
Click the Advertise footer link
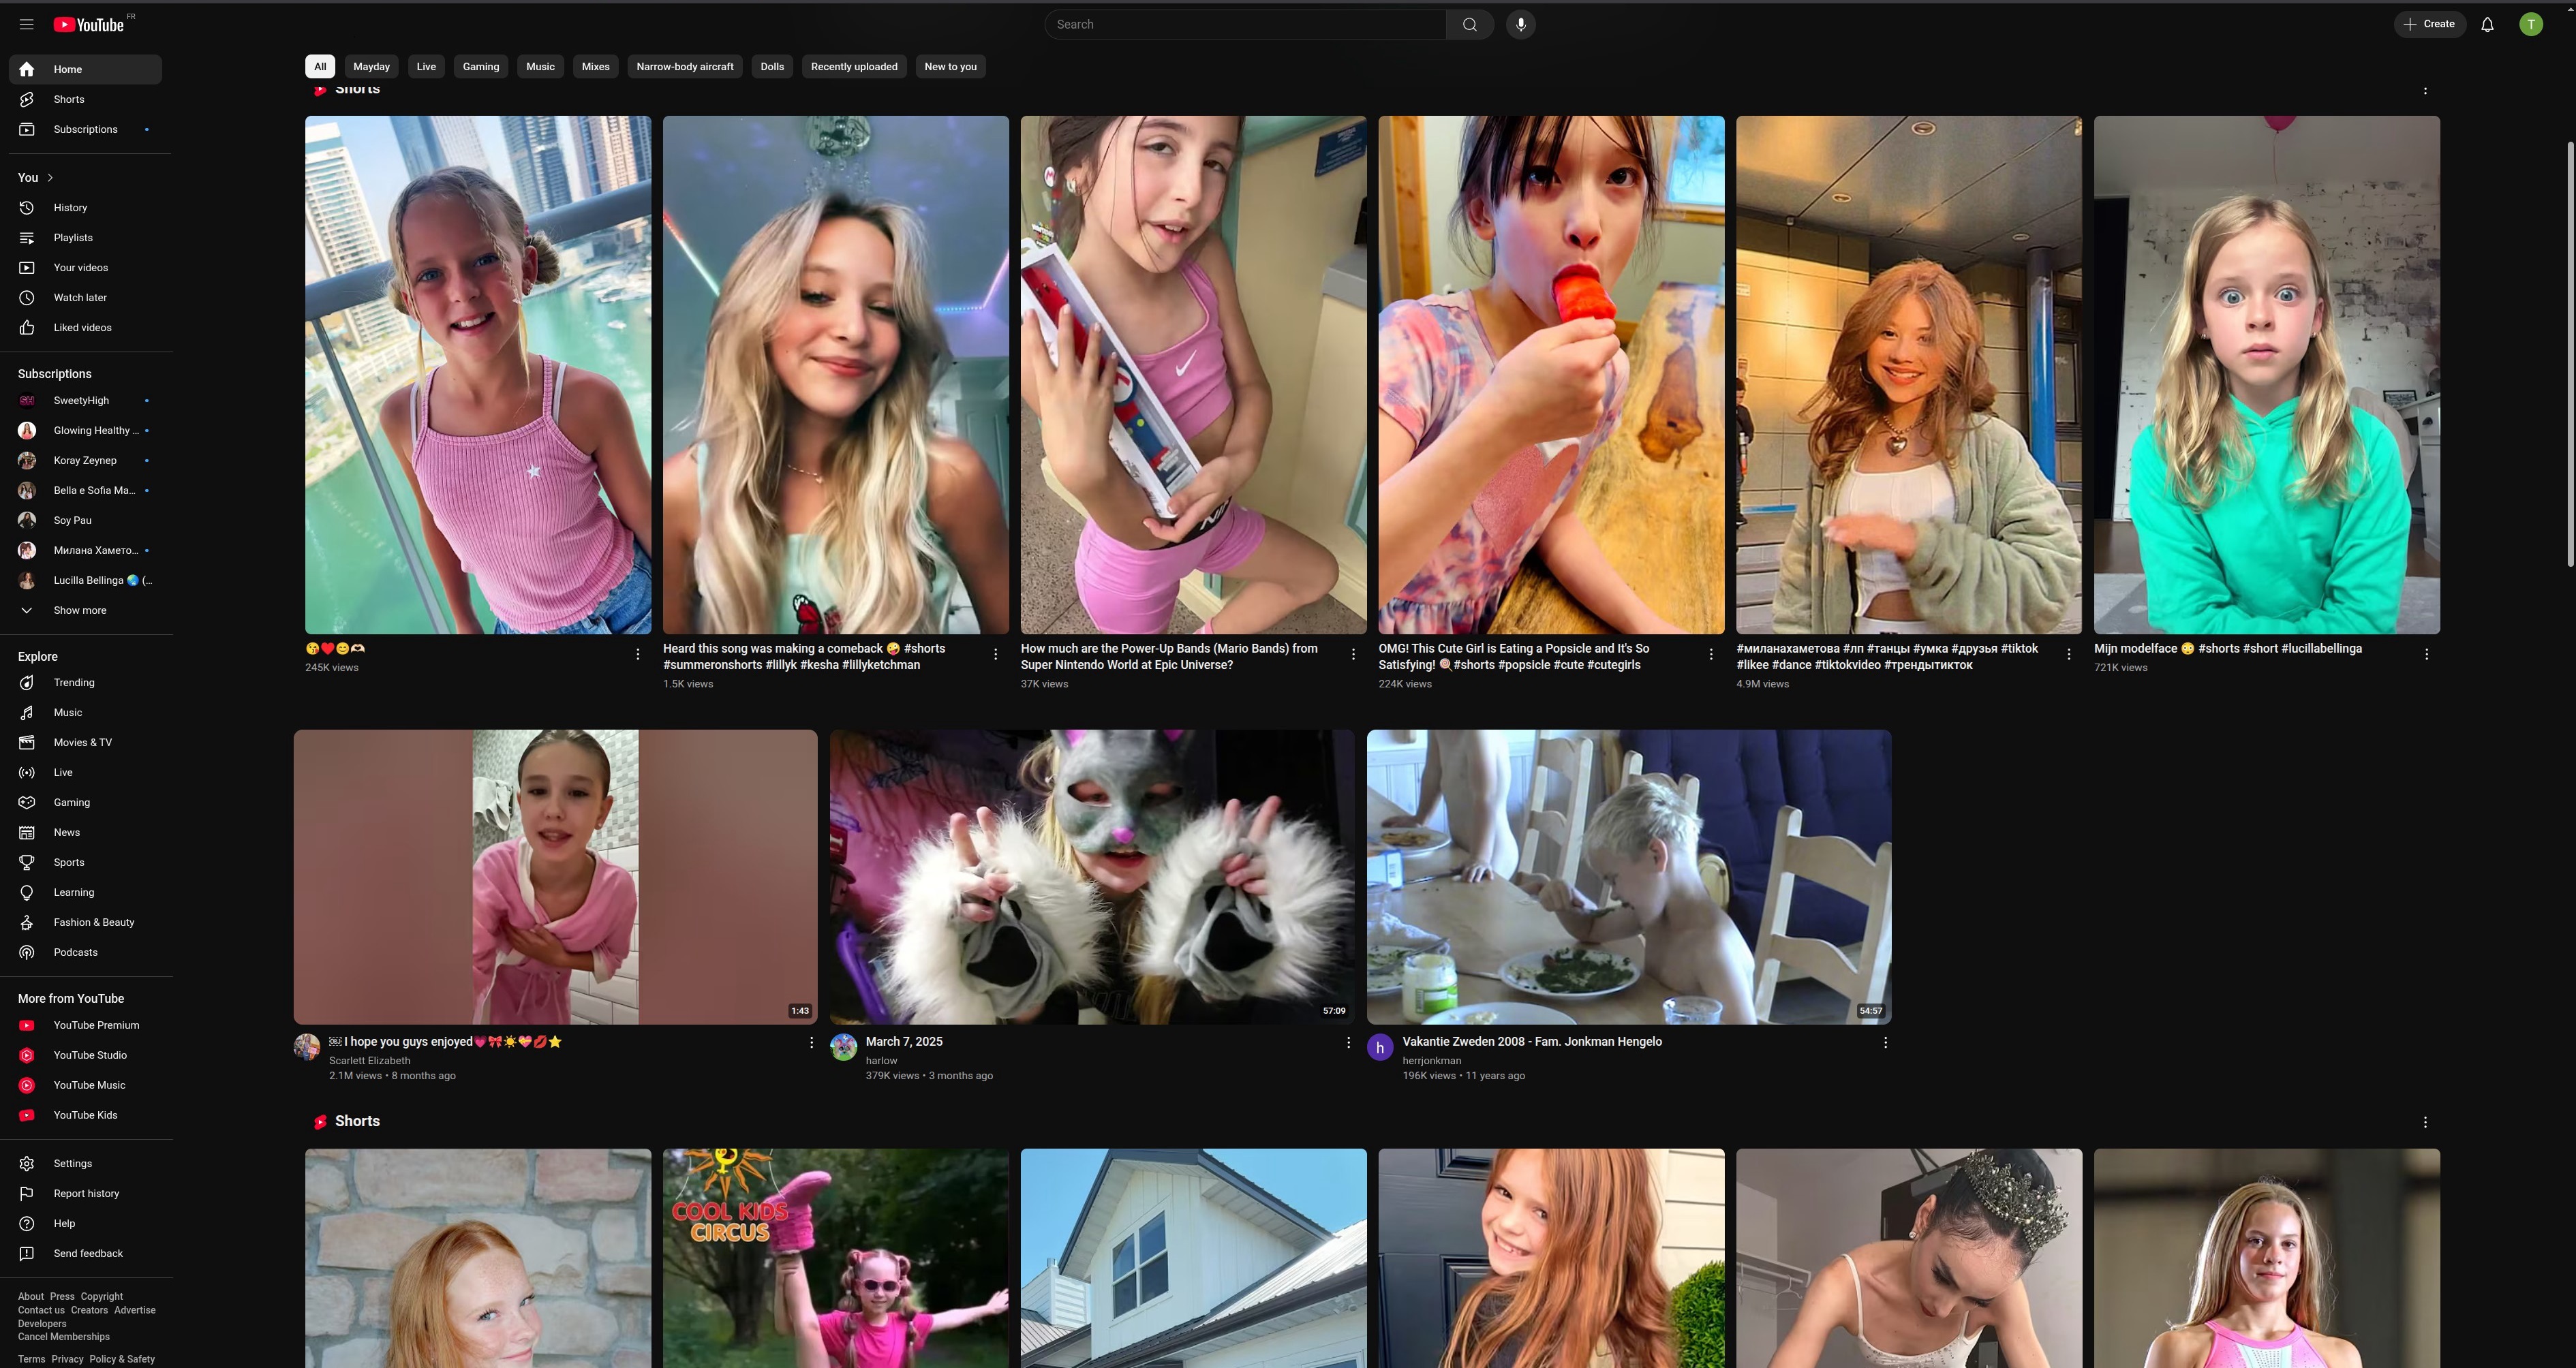point(135,1310)
